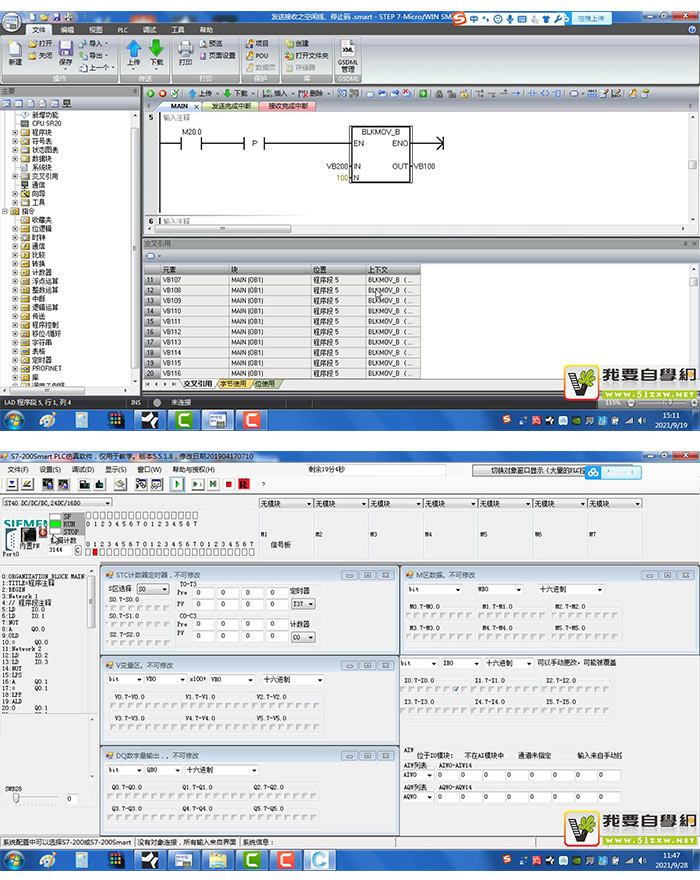This screenshot has width=700, height=880.
Task: Click the 插入 insert button in editor toolbar
Action: [276, 94]
